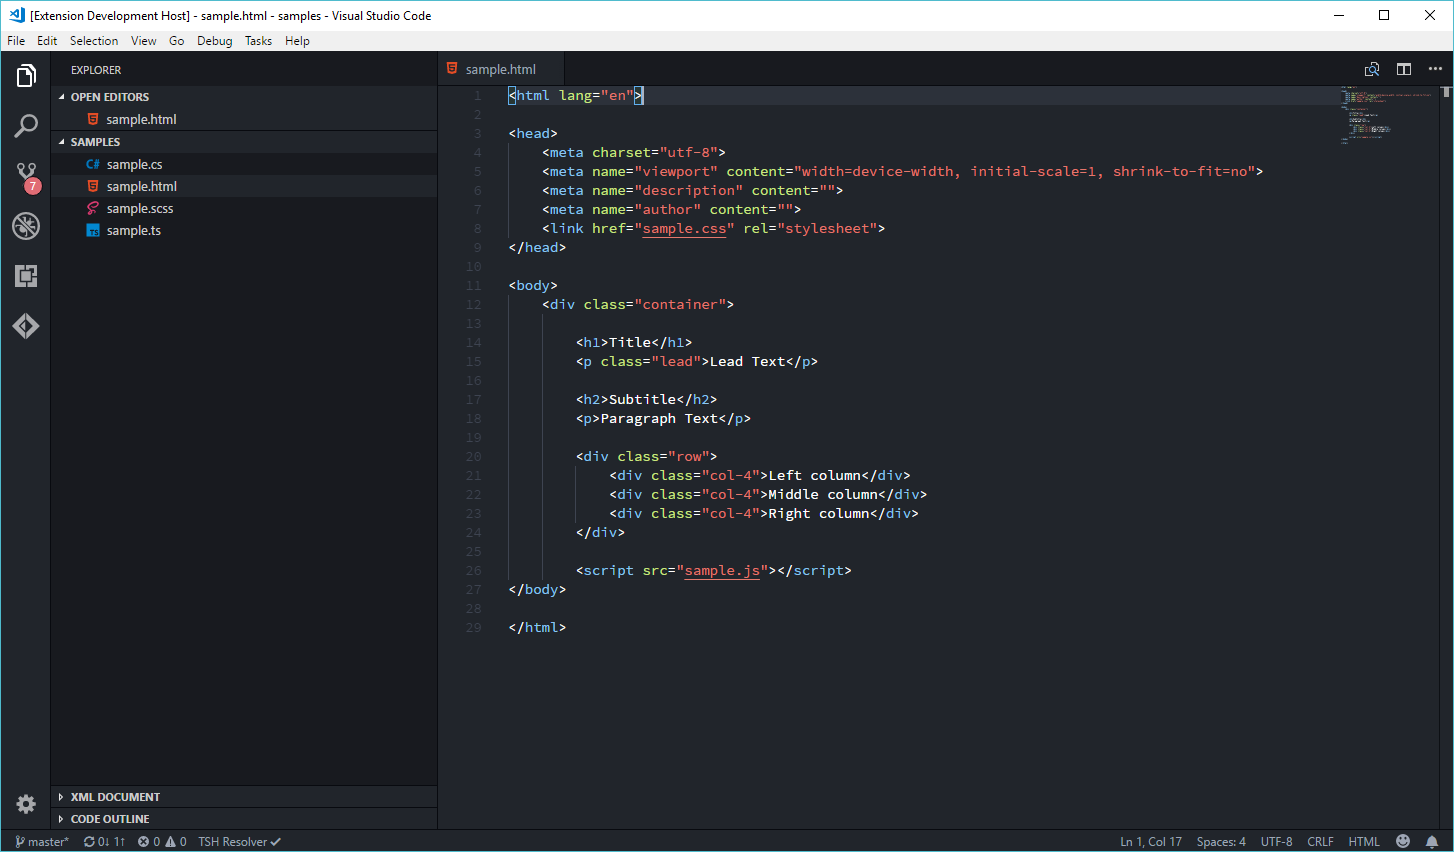
Task: Open the Debug view in activity bar
Action: [26, 226]
